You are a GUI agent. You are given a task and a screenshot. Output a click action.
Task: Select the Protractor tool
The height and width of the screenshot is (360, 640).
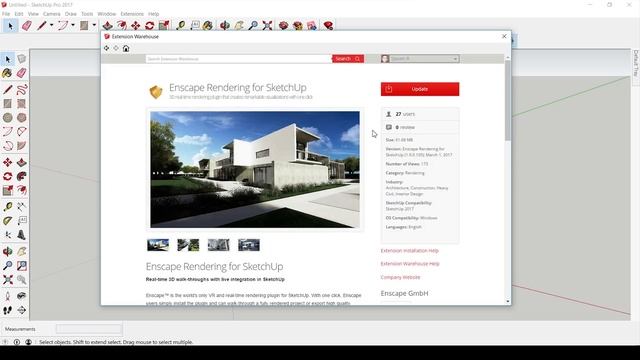pos(8,221)
